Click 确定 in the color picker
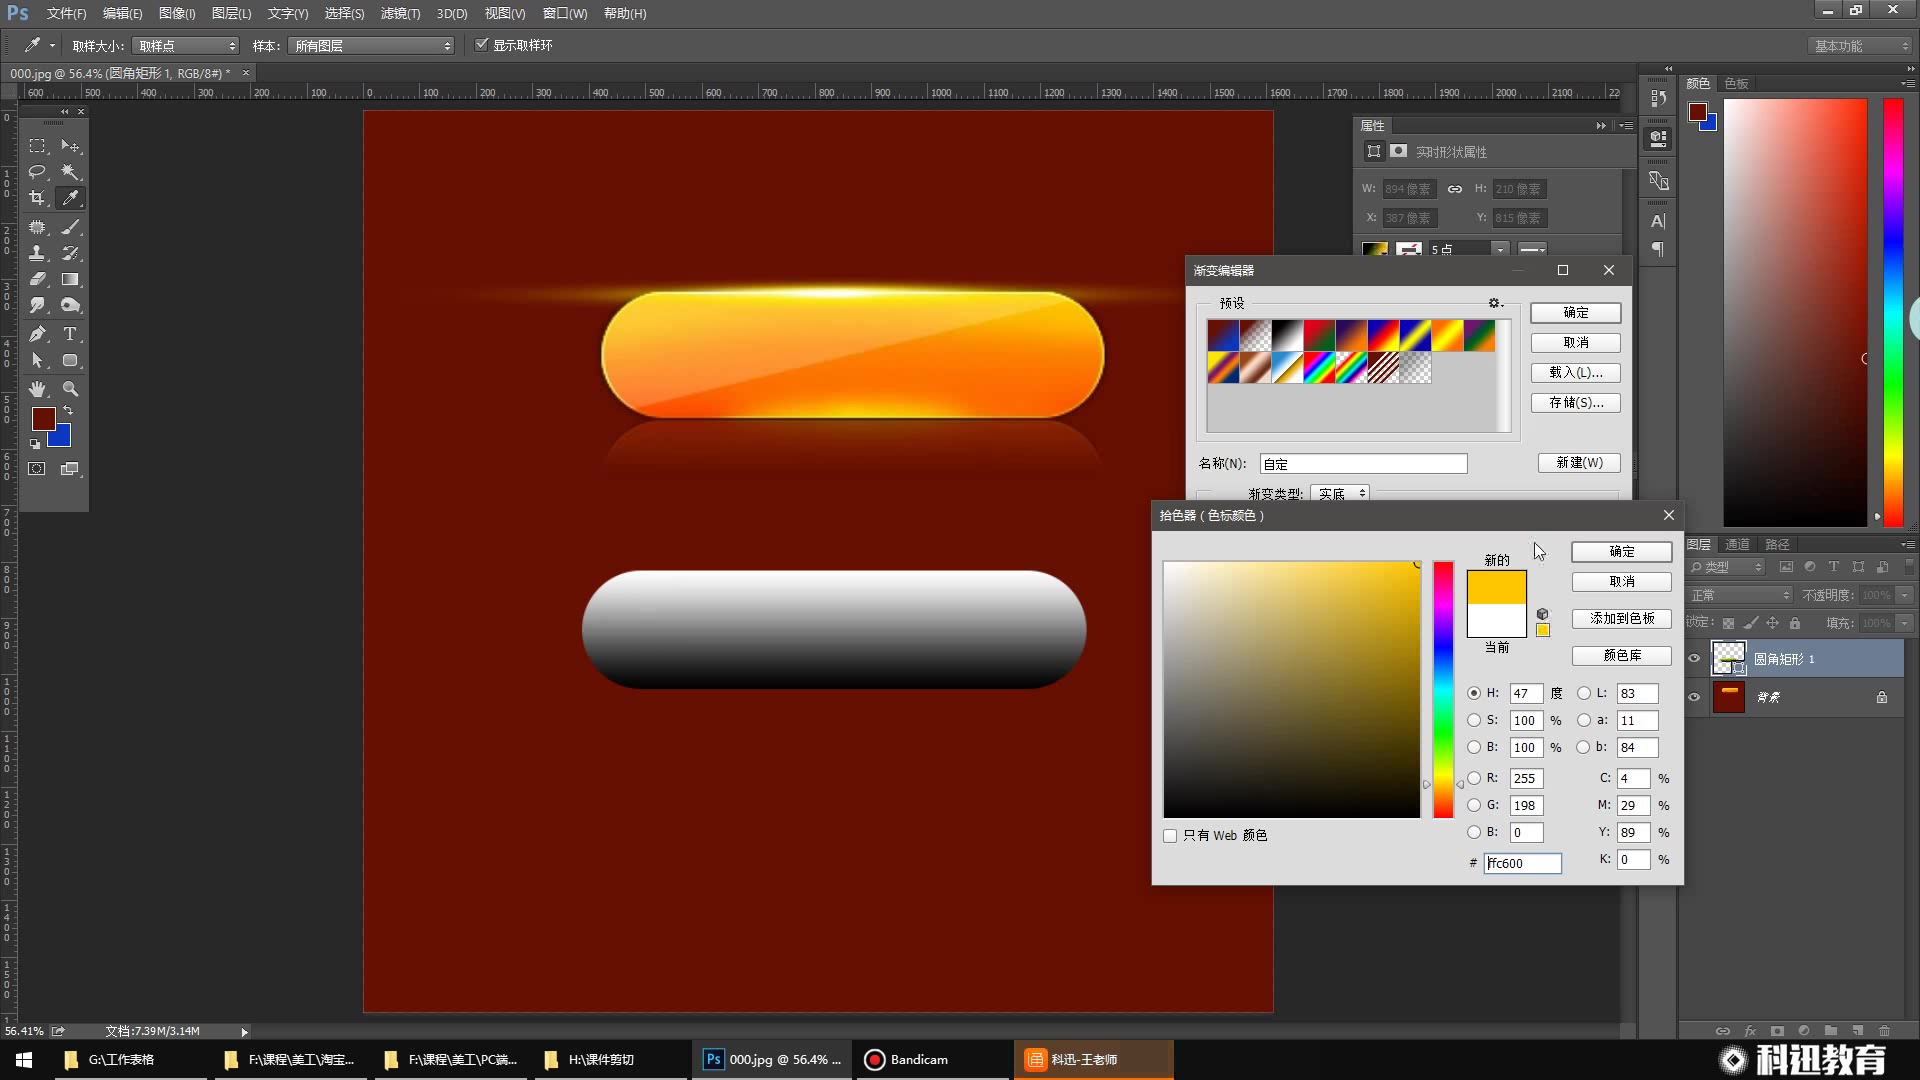The height and width of the screenshot is (1080, 1920). coord(1622,552)
